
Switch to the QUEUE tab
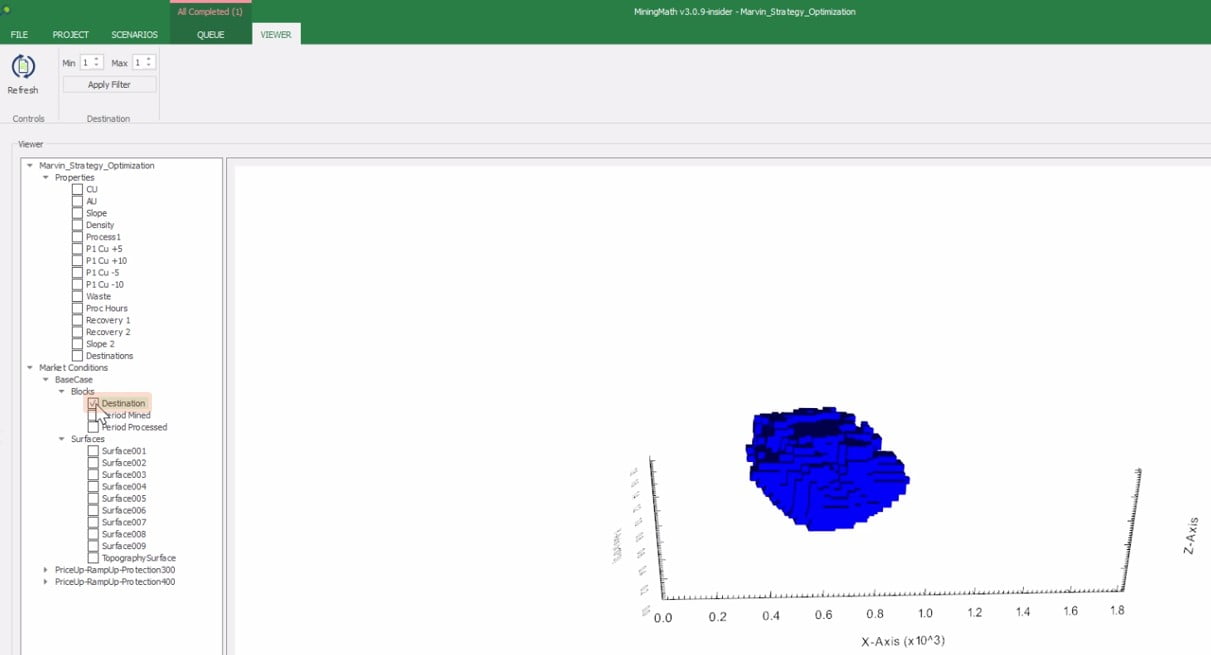coord(210,35)
